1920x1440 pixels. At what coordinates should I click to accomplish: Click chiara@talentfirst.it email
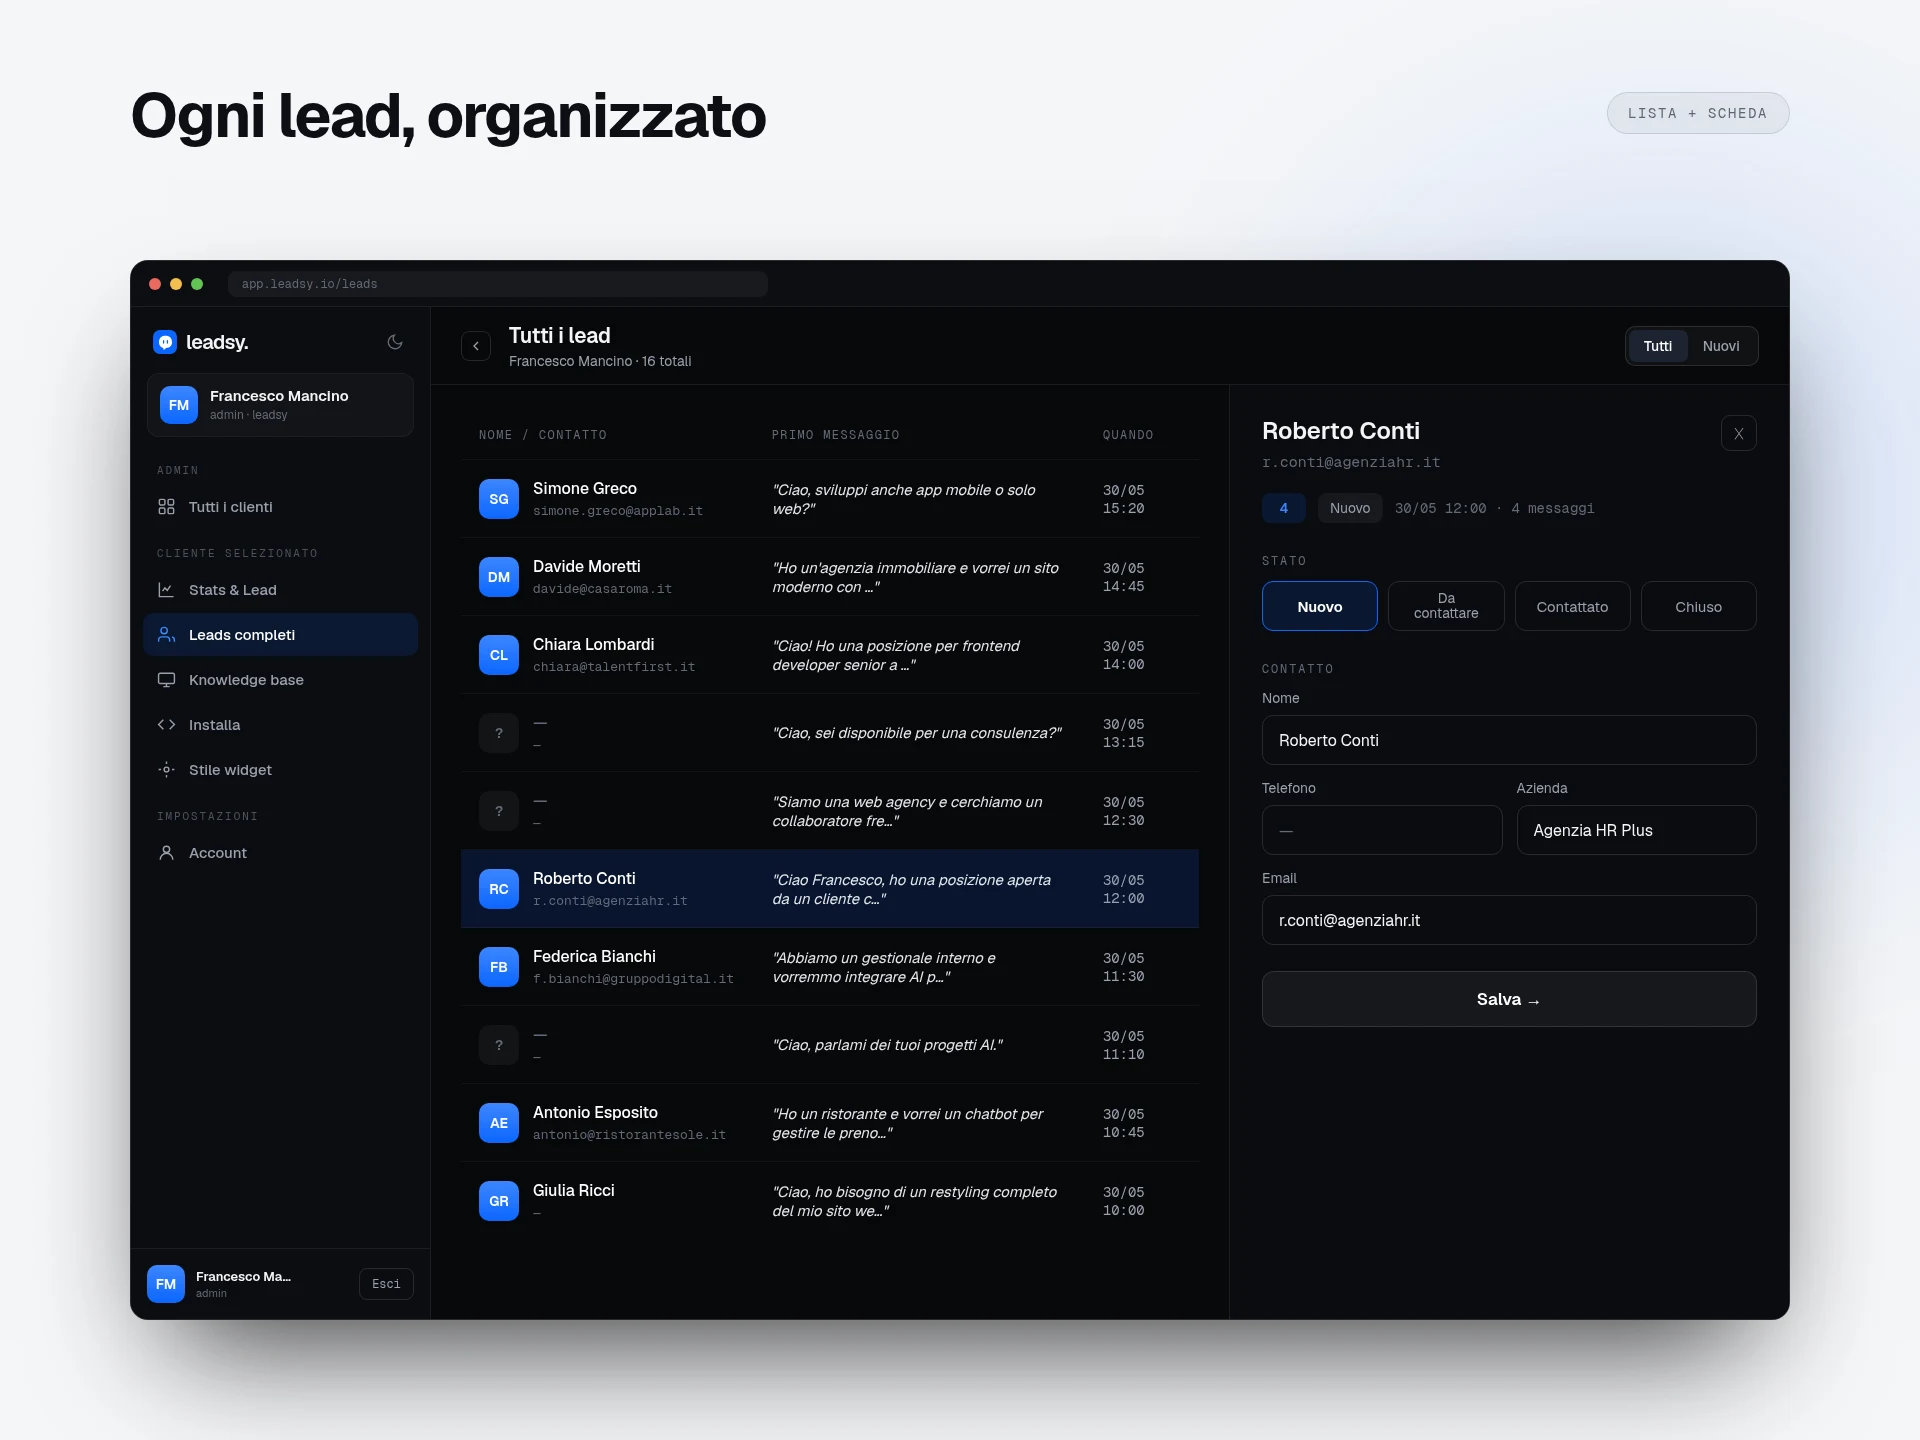pos(613,667)
